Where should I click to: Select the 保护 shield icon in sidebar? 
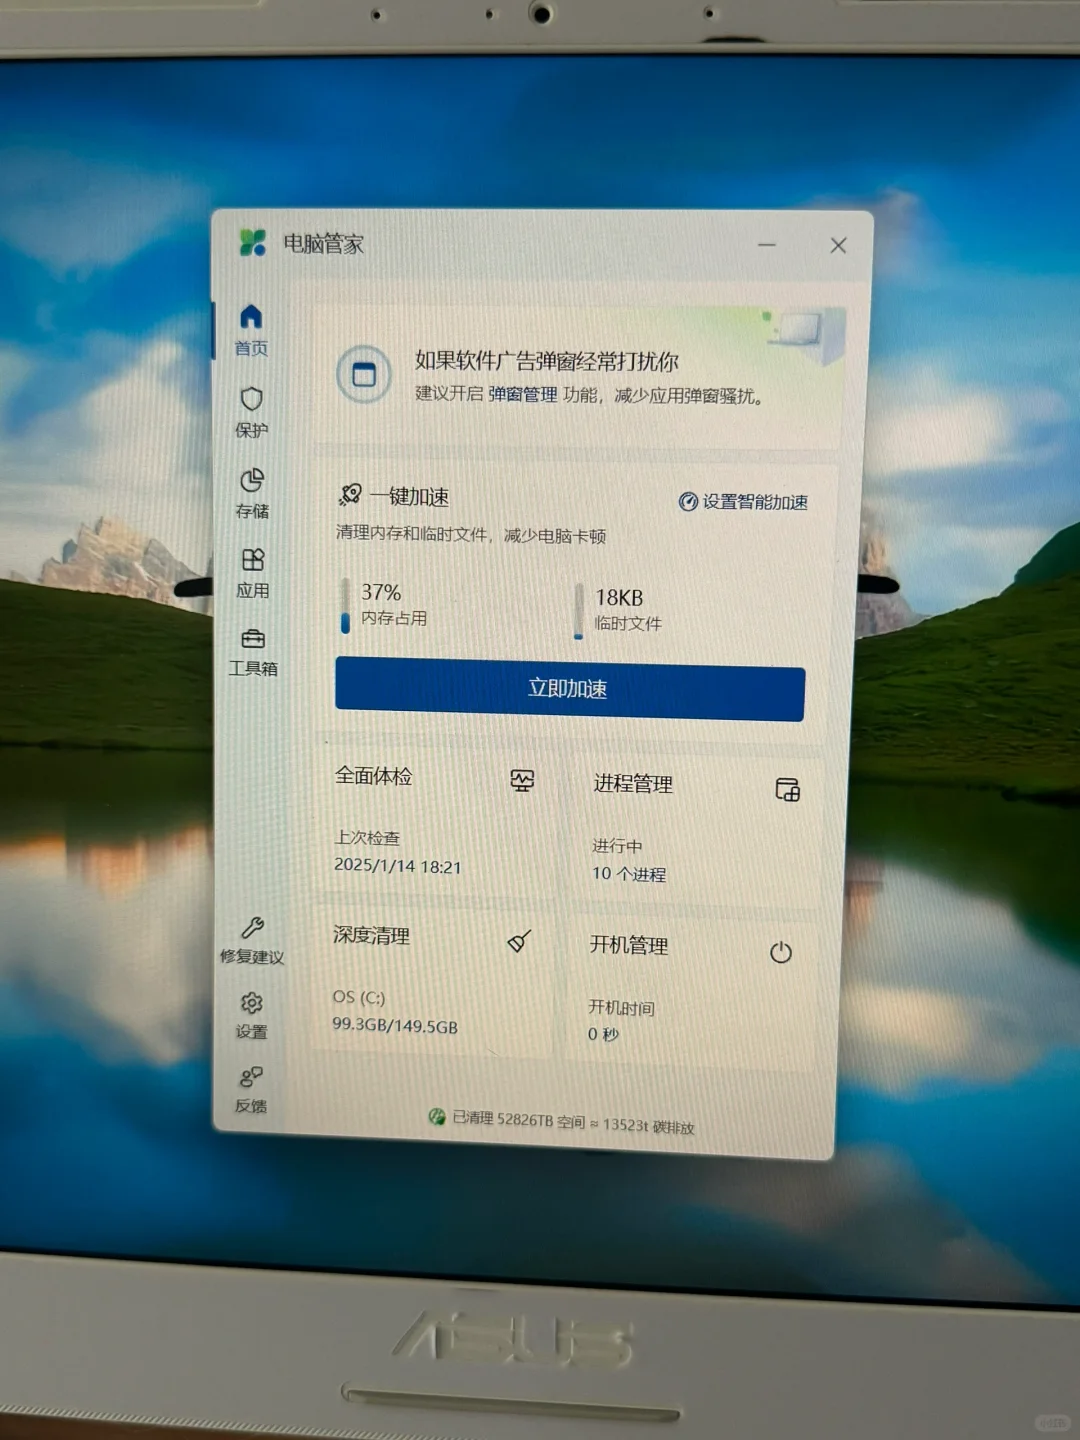click(x=251, y=399)
